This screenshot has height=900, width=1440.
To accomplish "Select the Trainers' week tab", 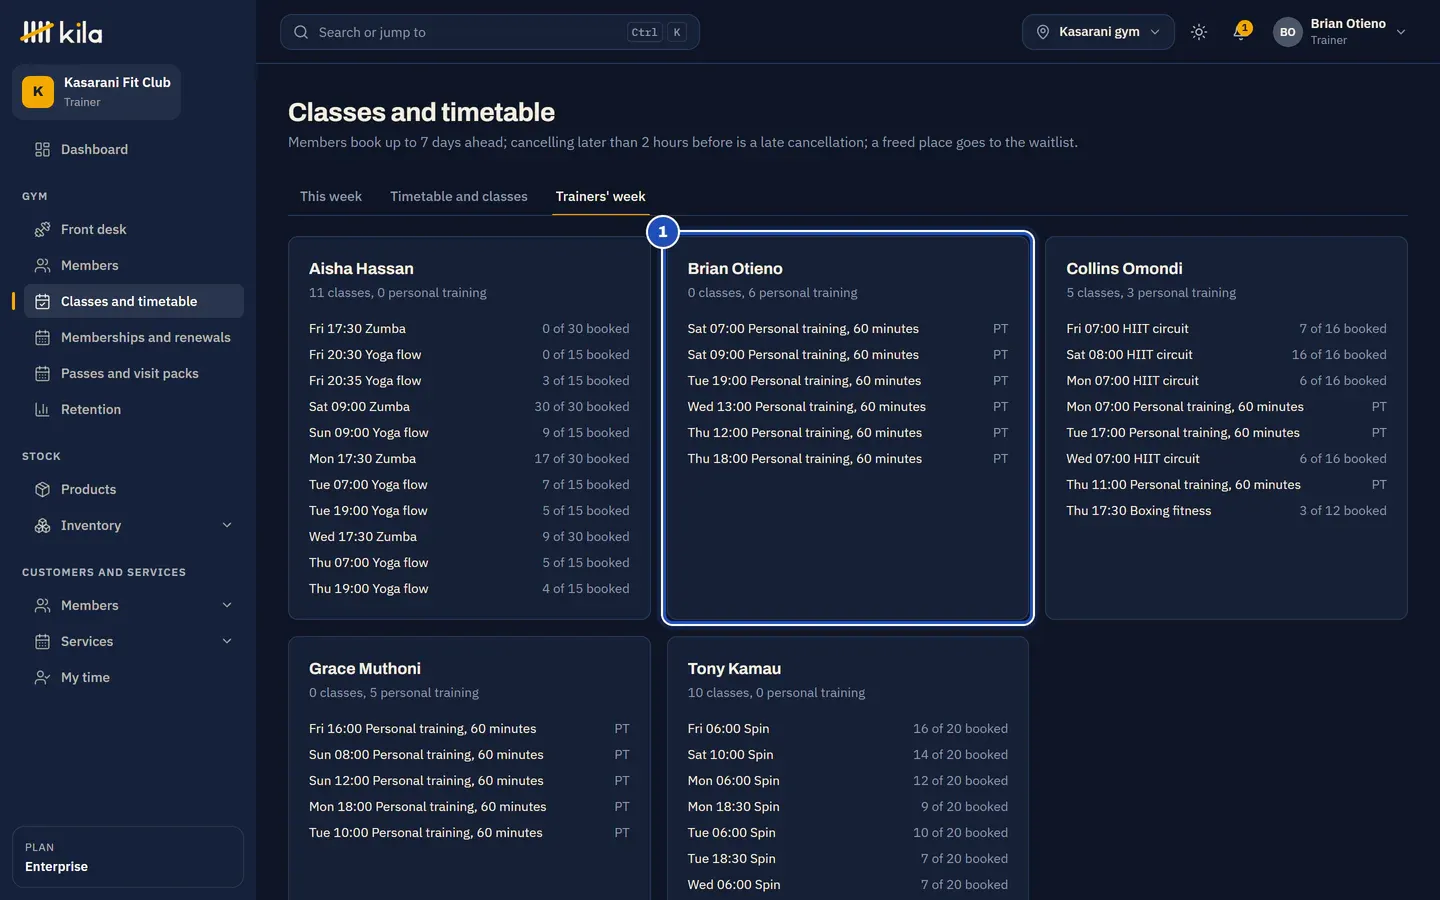I will [601, 196].
